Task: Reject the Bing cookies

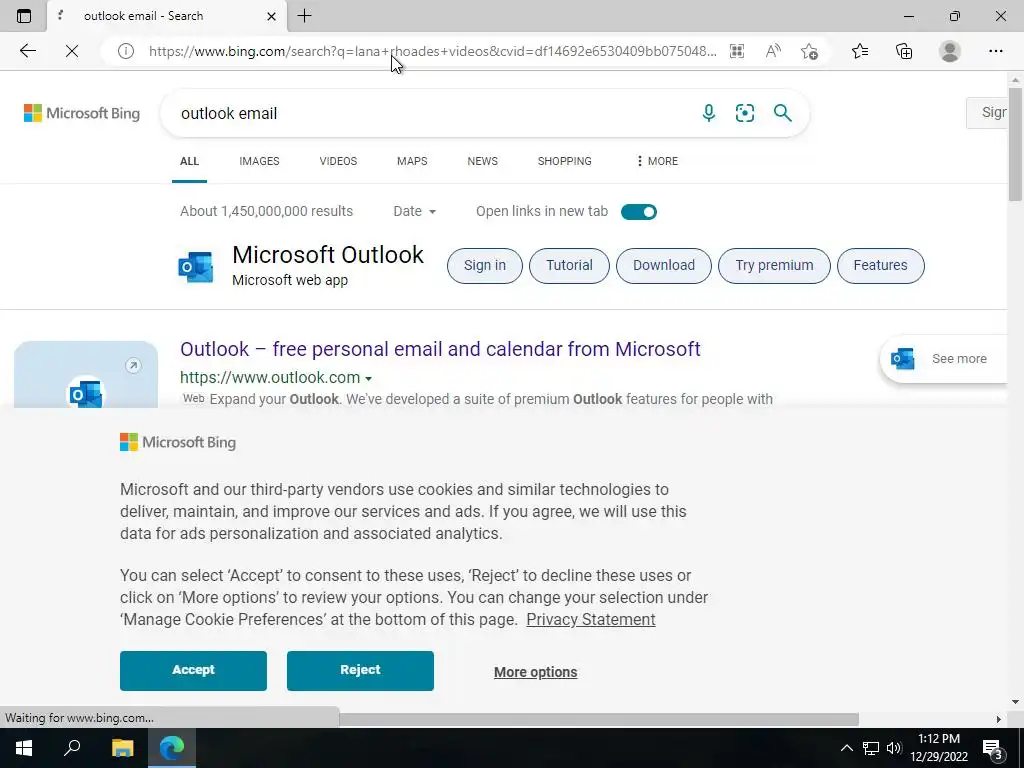Action: pyautogui.click(x=360, y=671)
